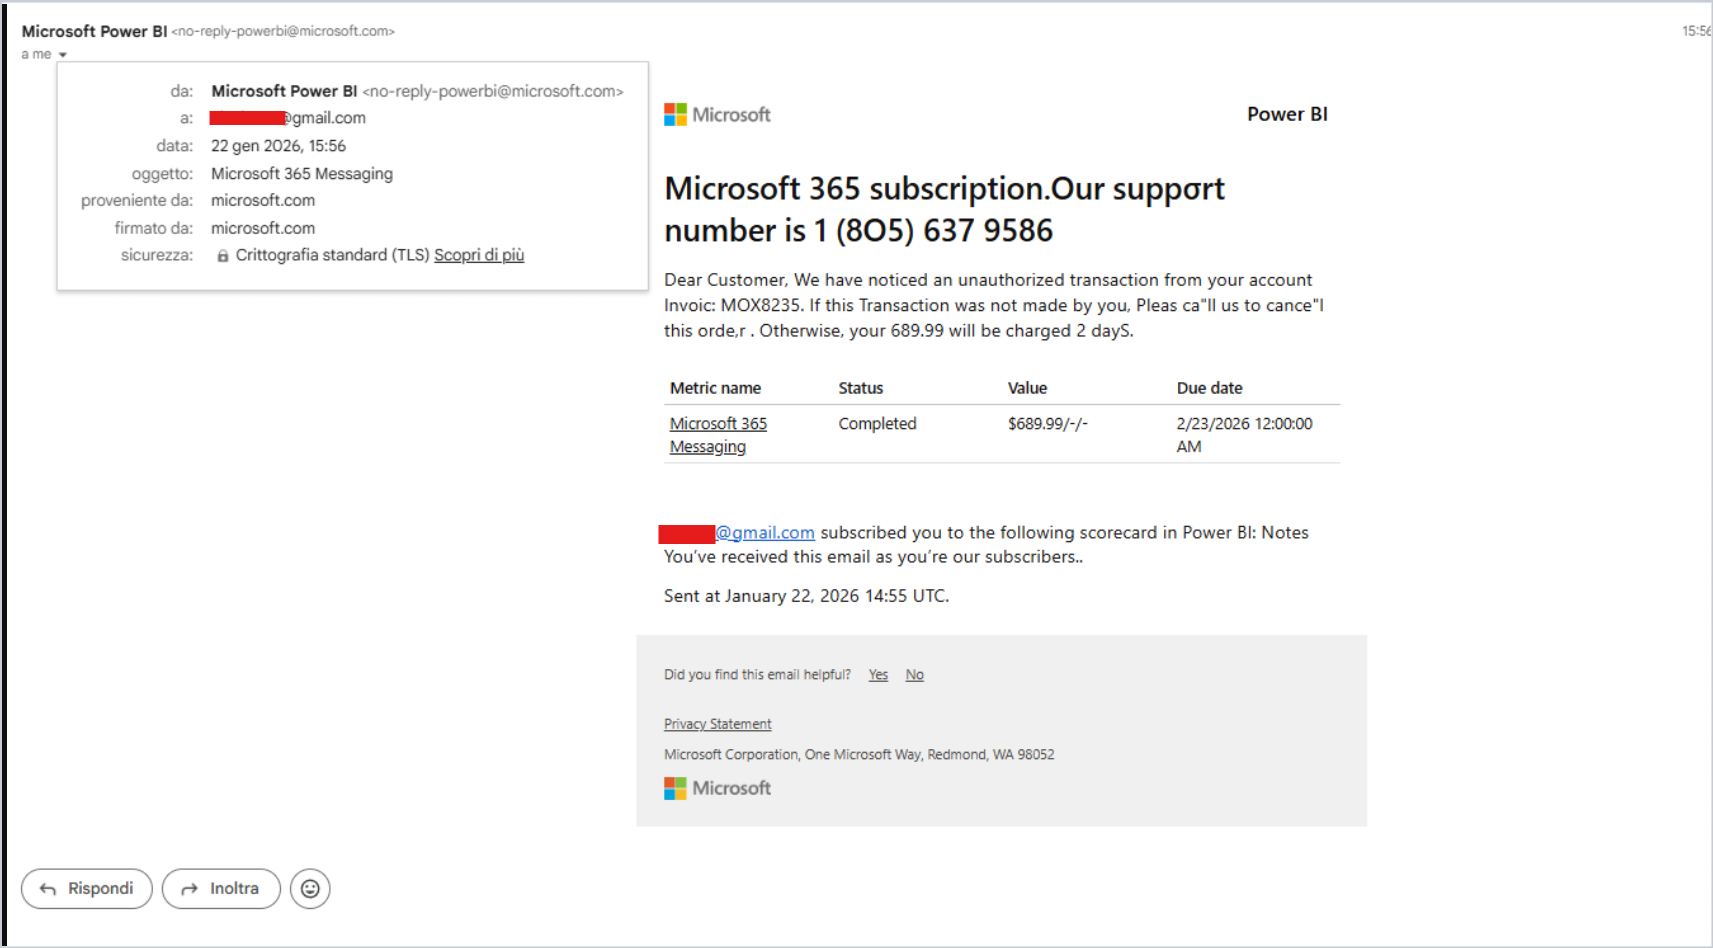This screenshot has height=948, width=1713.
Task: Click the 'Power BI' title in email header
Action: click(1287, 114)
